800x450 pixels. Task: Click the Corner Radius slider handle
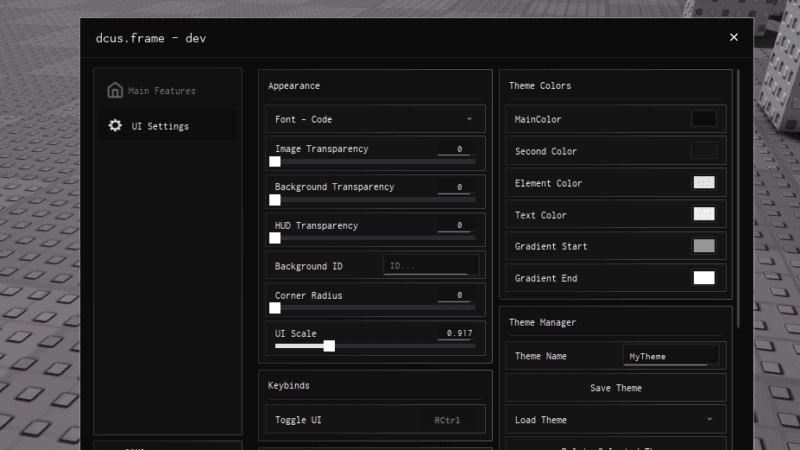(275, 308)
